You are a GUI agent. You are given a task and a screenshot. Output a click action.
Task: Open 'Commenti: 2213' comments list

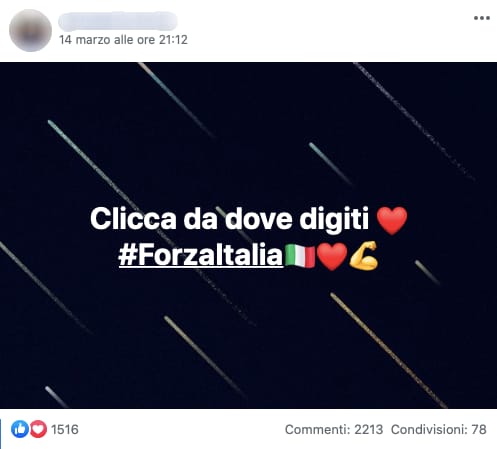(x=334, y=429)
